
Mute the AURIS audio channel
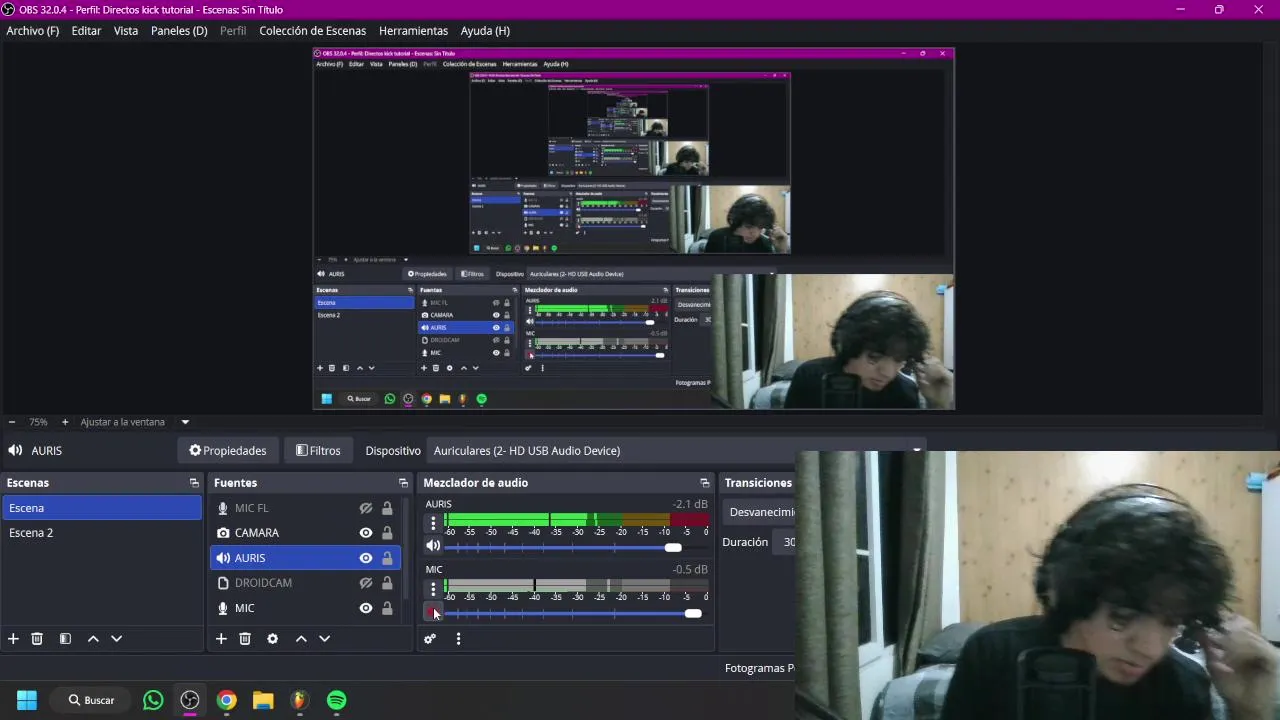[x=433, y=546]
